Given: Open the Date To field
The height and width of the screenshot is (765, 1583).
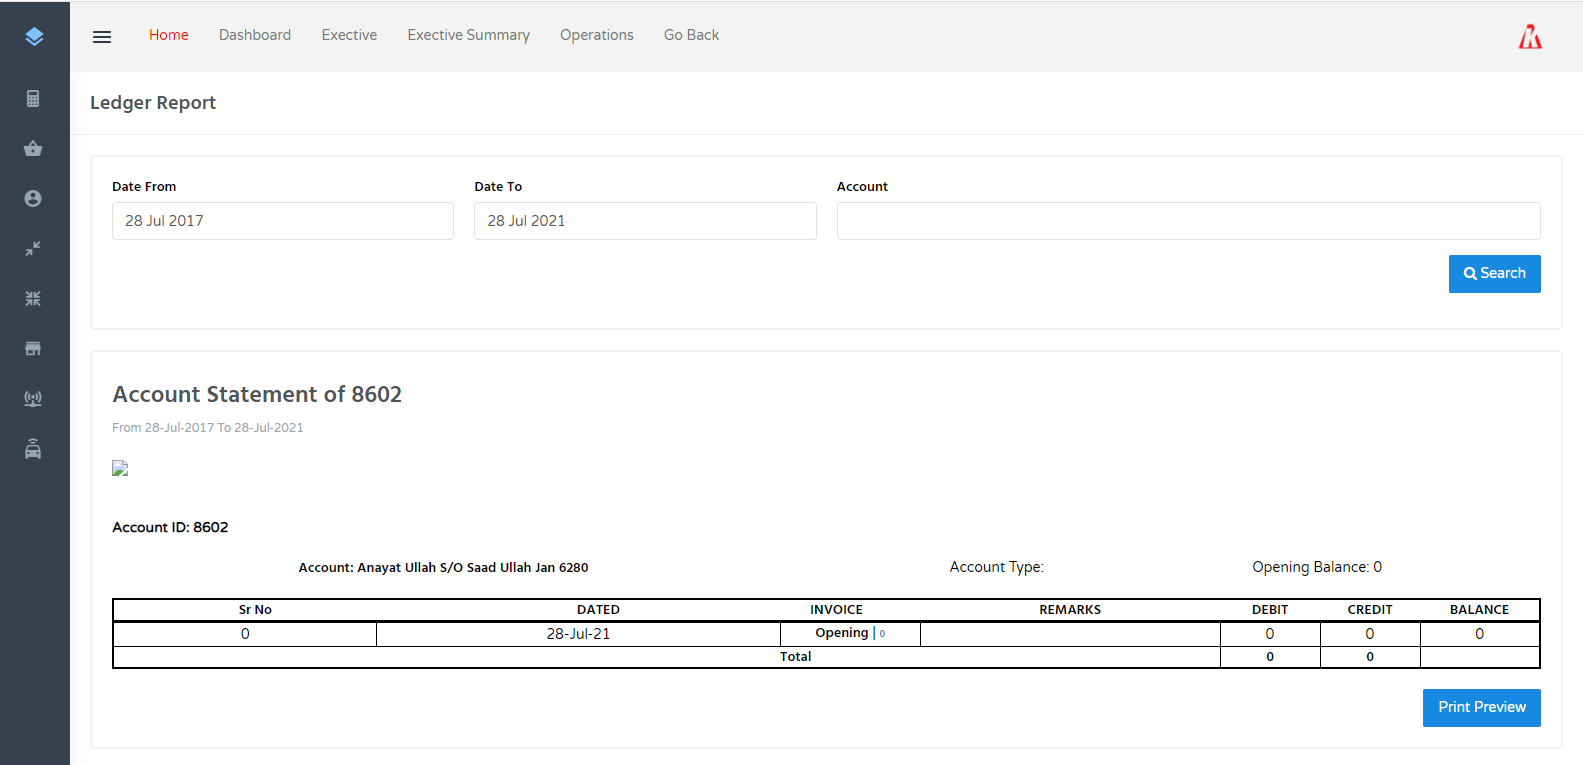Looking at the screenshot, I should (x=645, y=221).
